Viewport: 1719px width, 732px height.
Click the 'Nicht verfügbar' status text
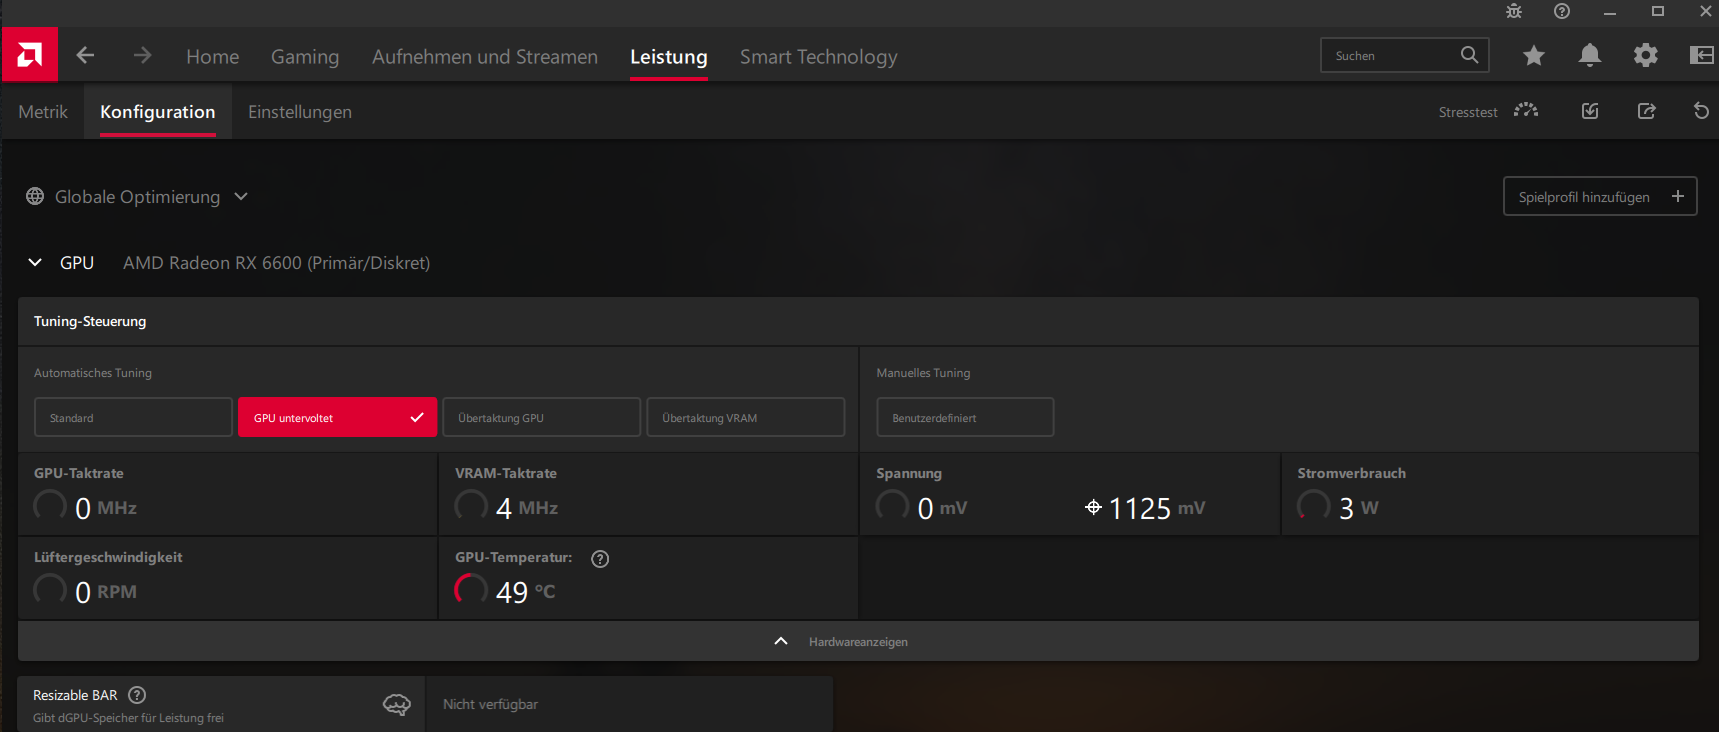point(490,704)
